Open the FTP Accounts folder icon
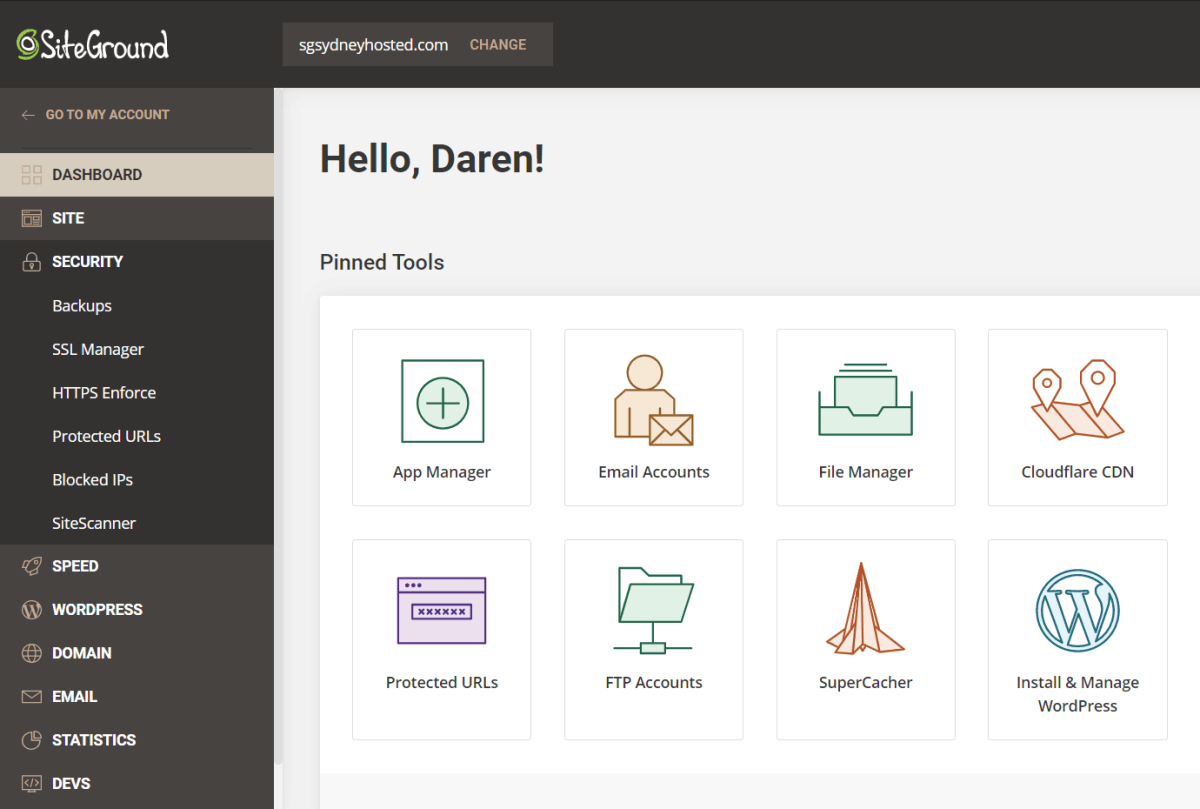The image size is (1200, 809). [653, 610]
